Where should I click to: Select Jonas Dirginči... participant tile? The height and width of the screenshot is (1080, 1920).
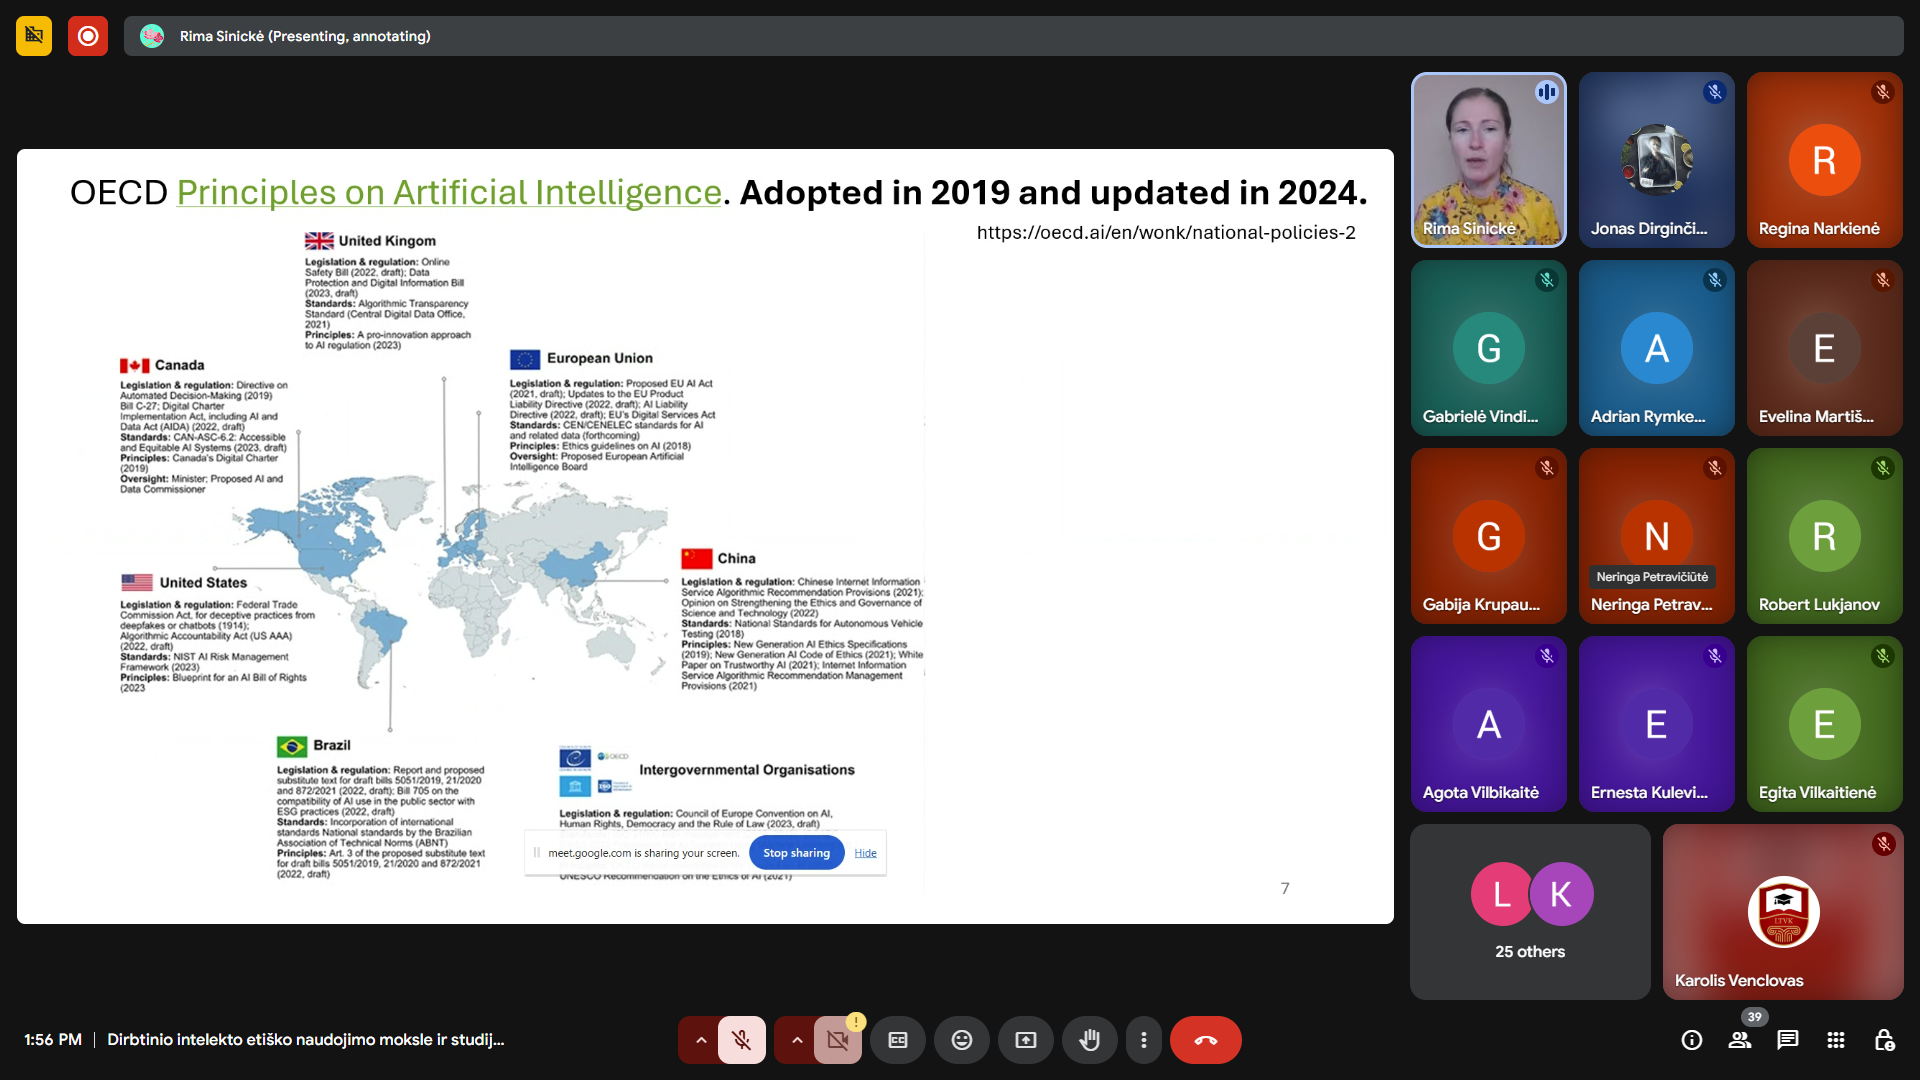[1656, 160]
